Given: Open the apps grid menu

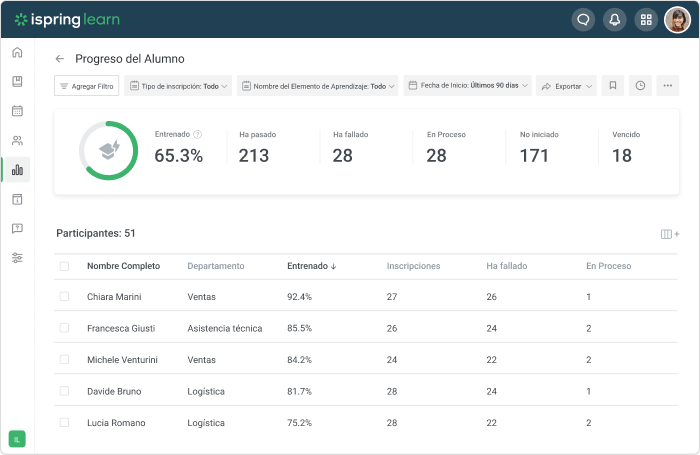Looking at the screenshot, I should (646, 20).
